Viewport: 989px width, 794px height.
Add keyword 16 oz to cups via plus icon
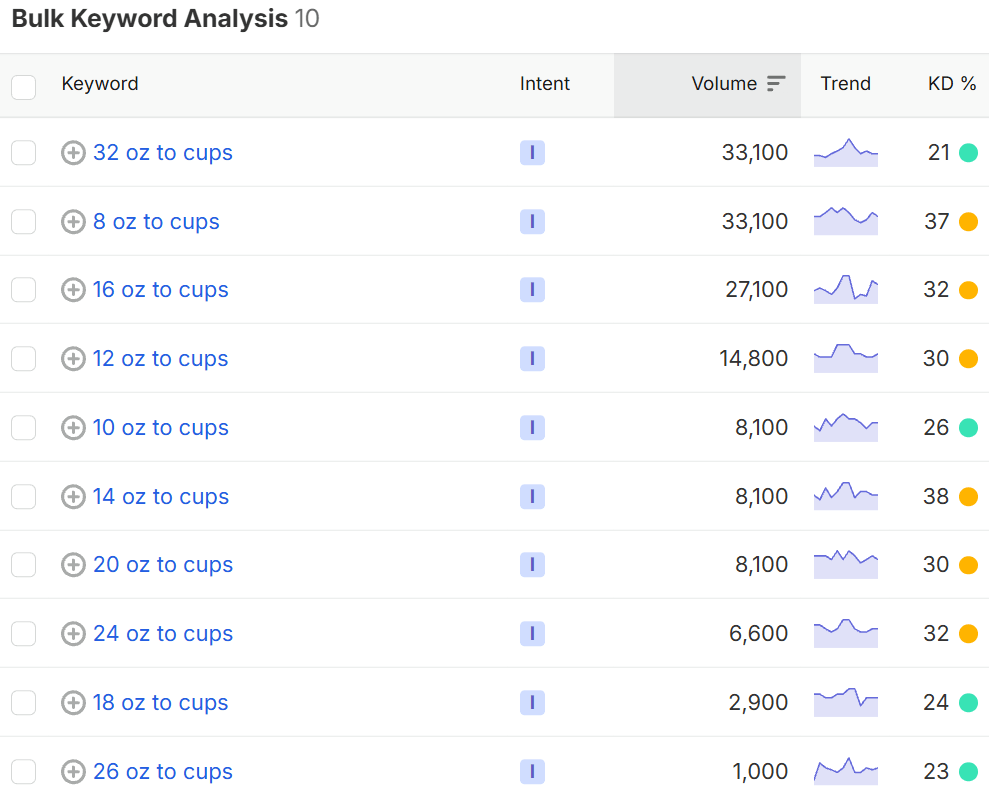point(73,290)
